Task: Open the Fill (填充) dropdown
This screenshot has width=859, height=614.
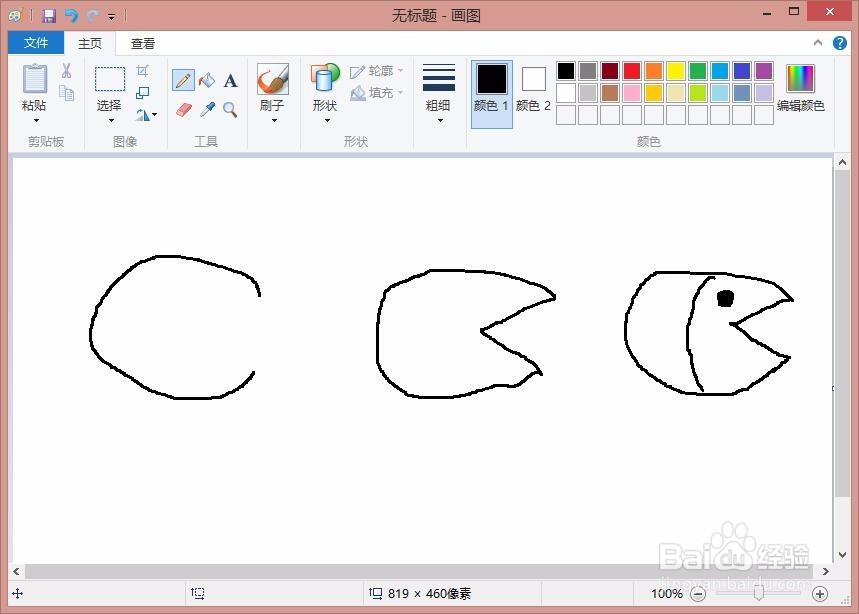Action: pyautogui.click(x=377, y=93)
